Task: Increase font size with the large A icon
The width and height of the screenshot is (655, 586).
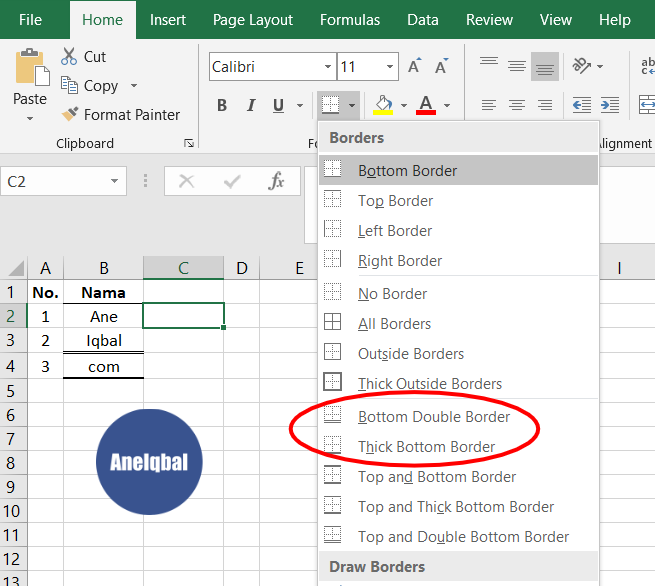Action: tap(414, 66)
